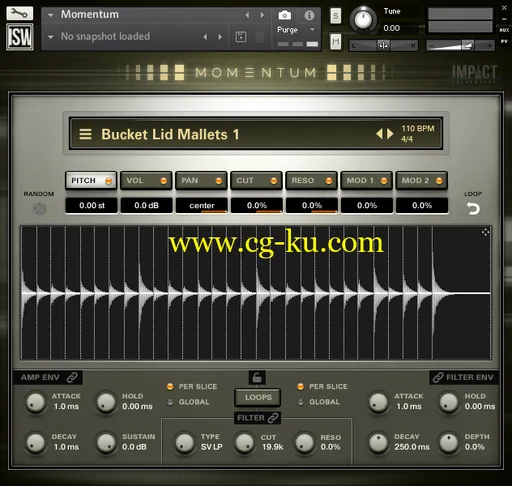512x486 pixels.
Task: Click the pan value field center
Action: click(202, 205)
